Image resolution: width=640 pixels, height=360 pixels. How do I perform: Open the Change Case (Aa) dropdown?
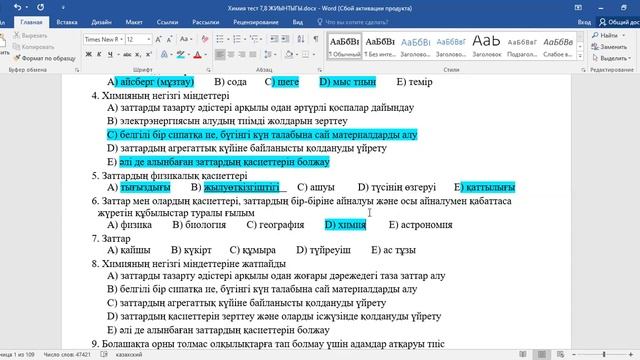coord(185,39)
